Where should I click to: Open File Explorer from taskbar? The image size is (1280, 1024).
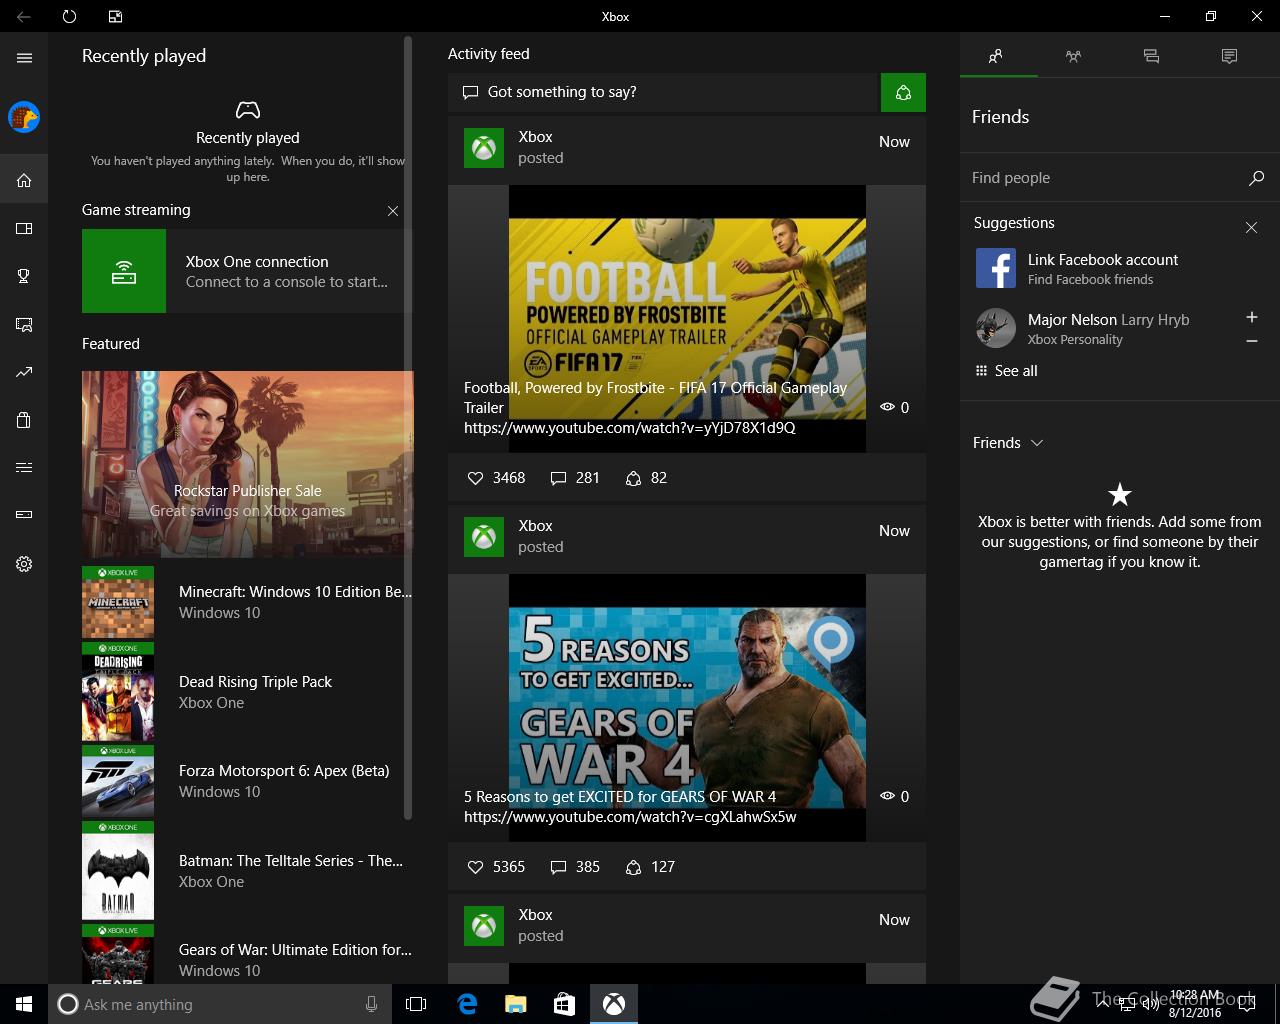click(x=515, y=1004)
